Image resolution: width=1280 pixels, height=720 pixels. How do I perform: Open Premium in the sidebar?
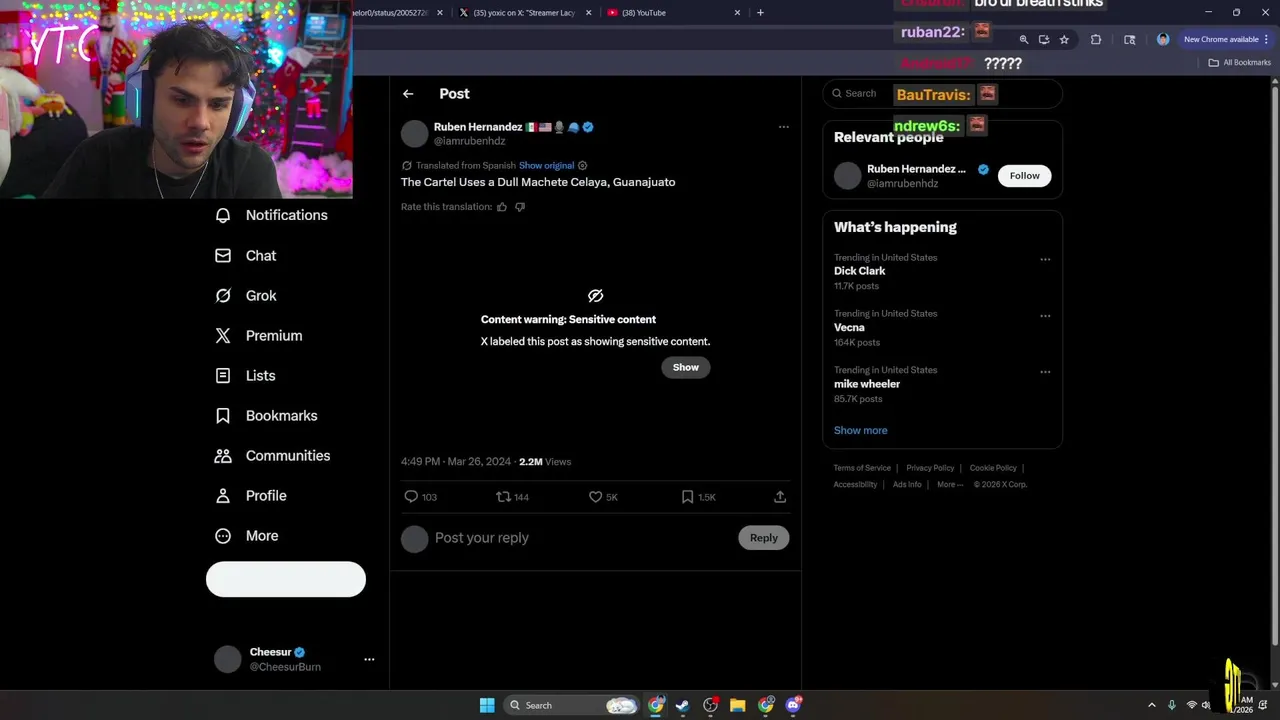(259, 336)
